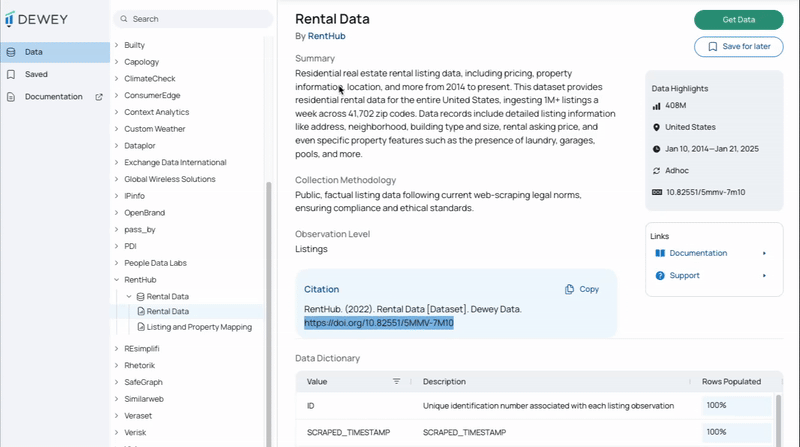Open Listing and Property Mapping table
The image size is (800, 447).
pos(199,327)
